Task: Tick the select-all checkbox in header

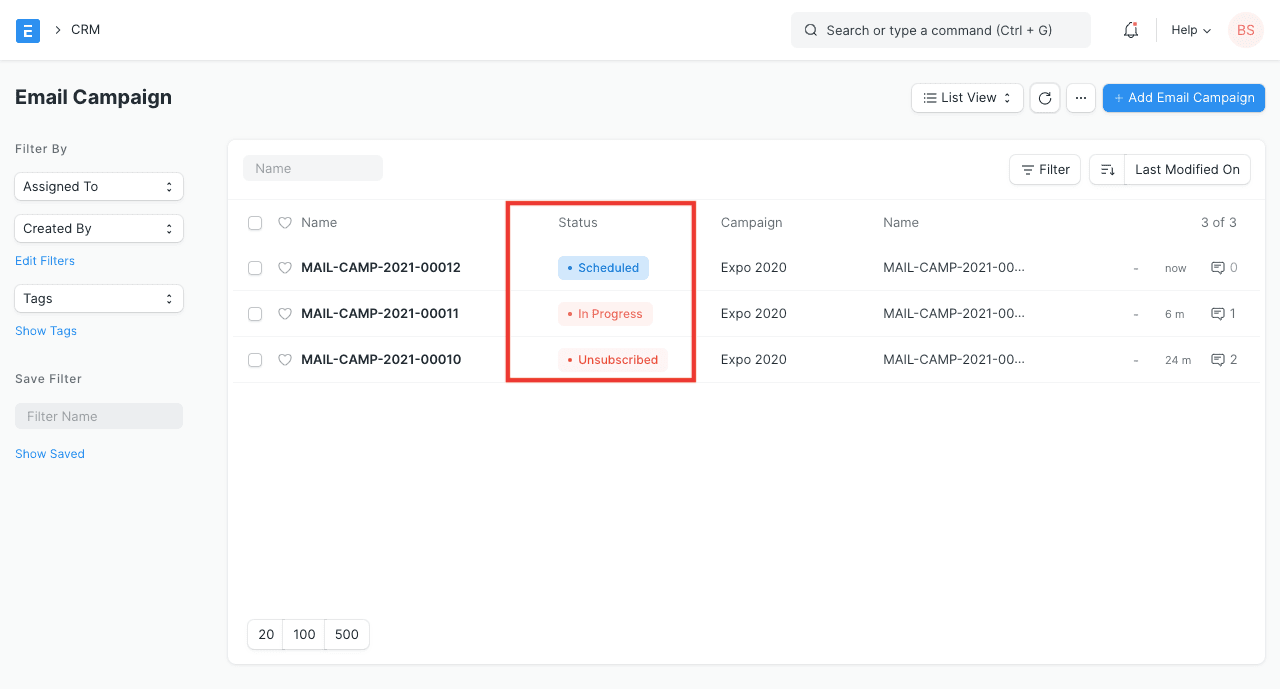Action: coord(255,223)
